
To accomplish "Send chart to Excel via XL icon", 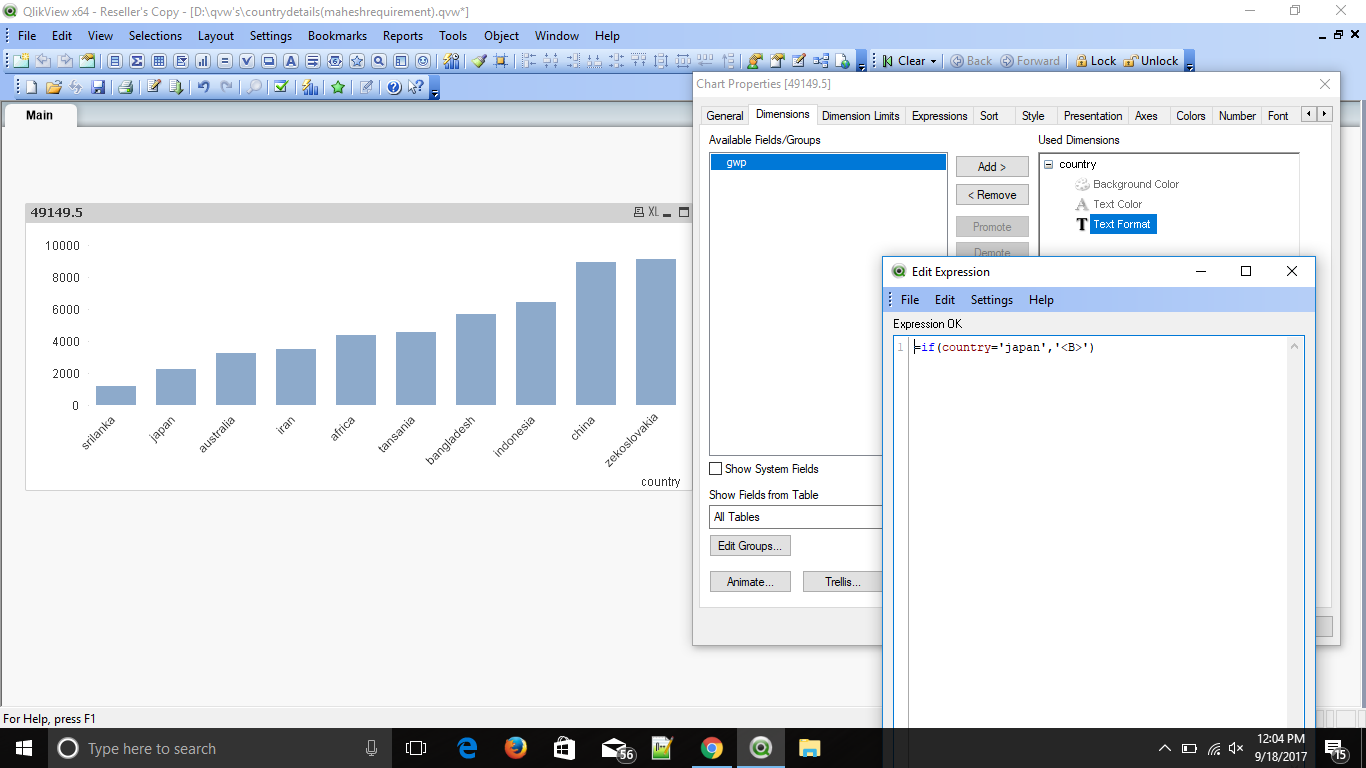I will click(653, 212).
